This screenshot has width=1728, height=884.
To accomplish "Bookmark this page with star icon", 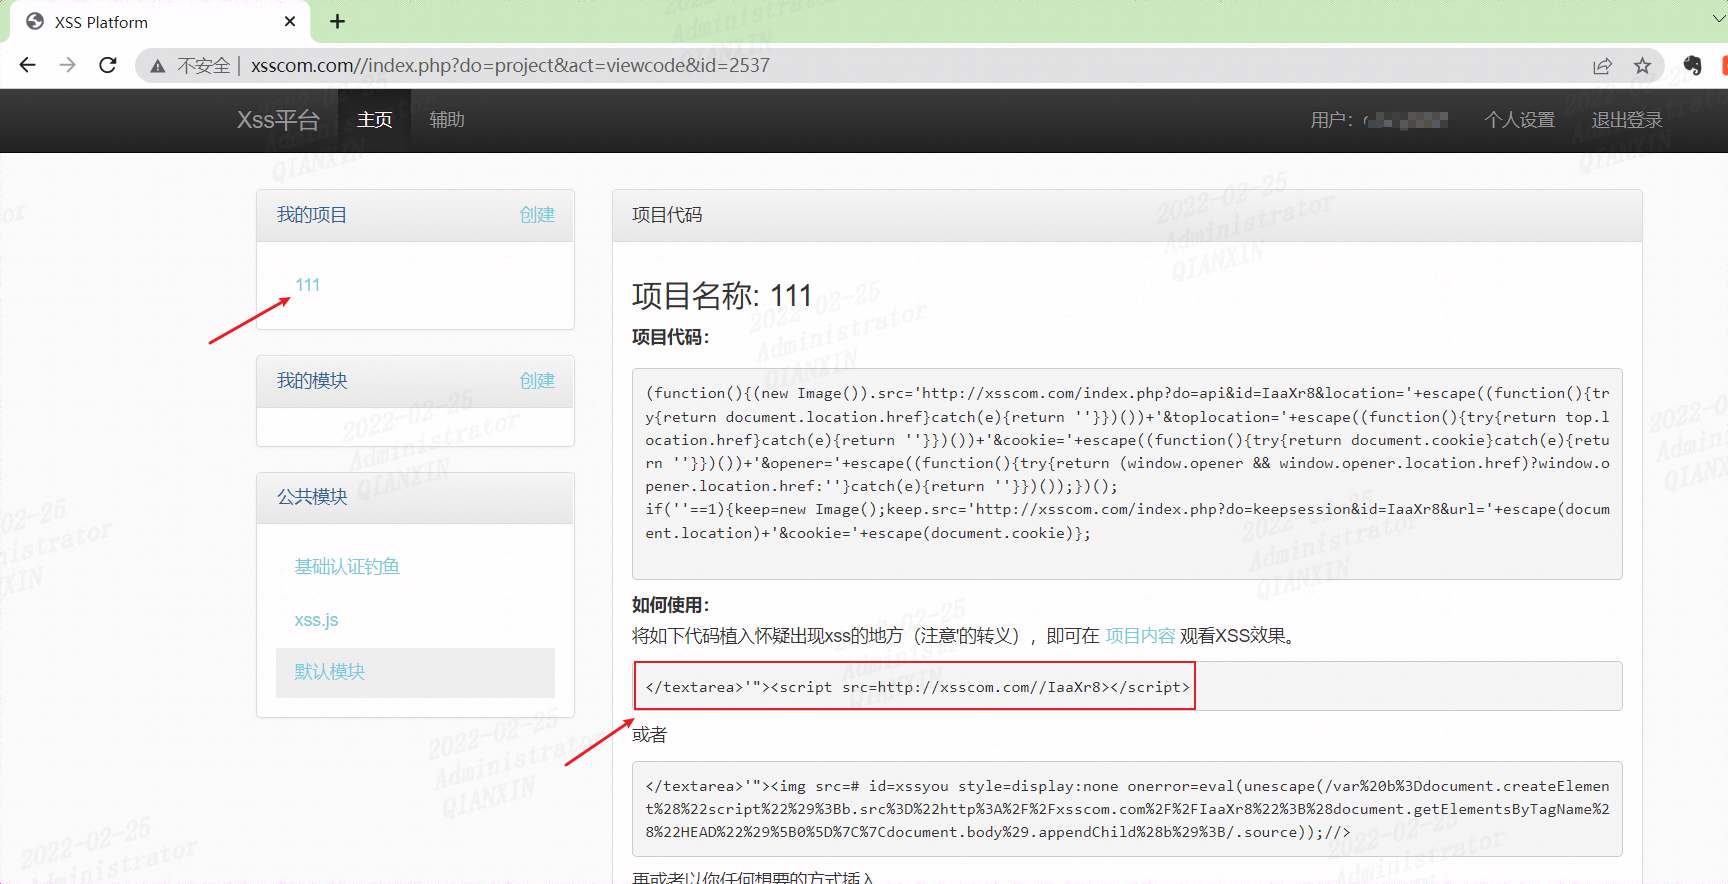I will point(1642,66).
